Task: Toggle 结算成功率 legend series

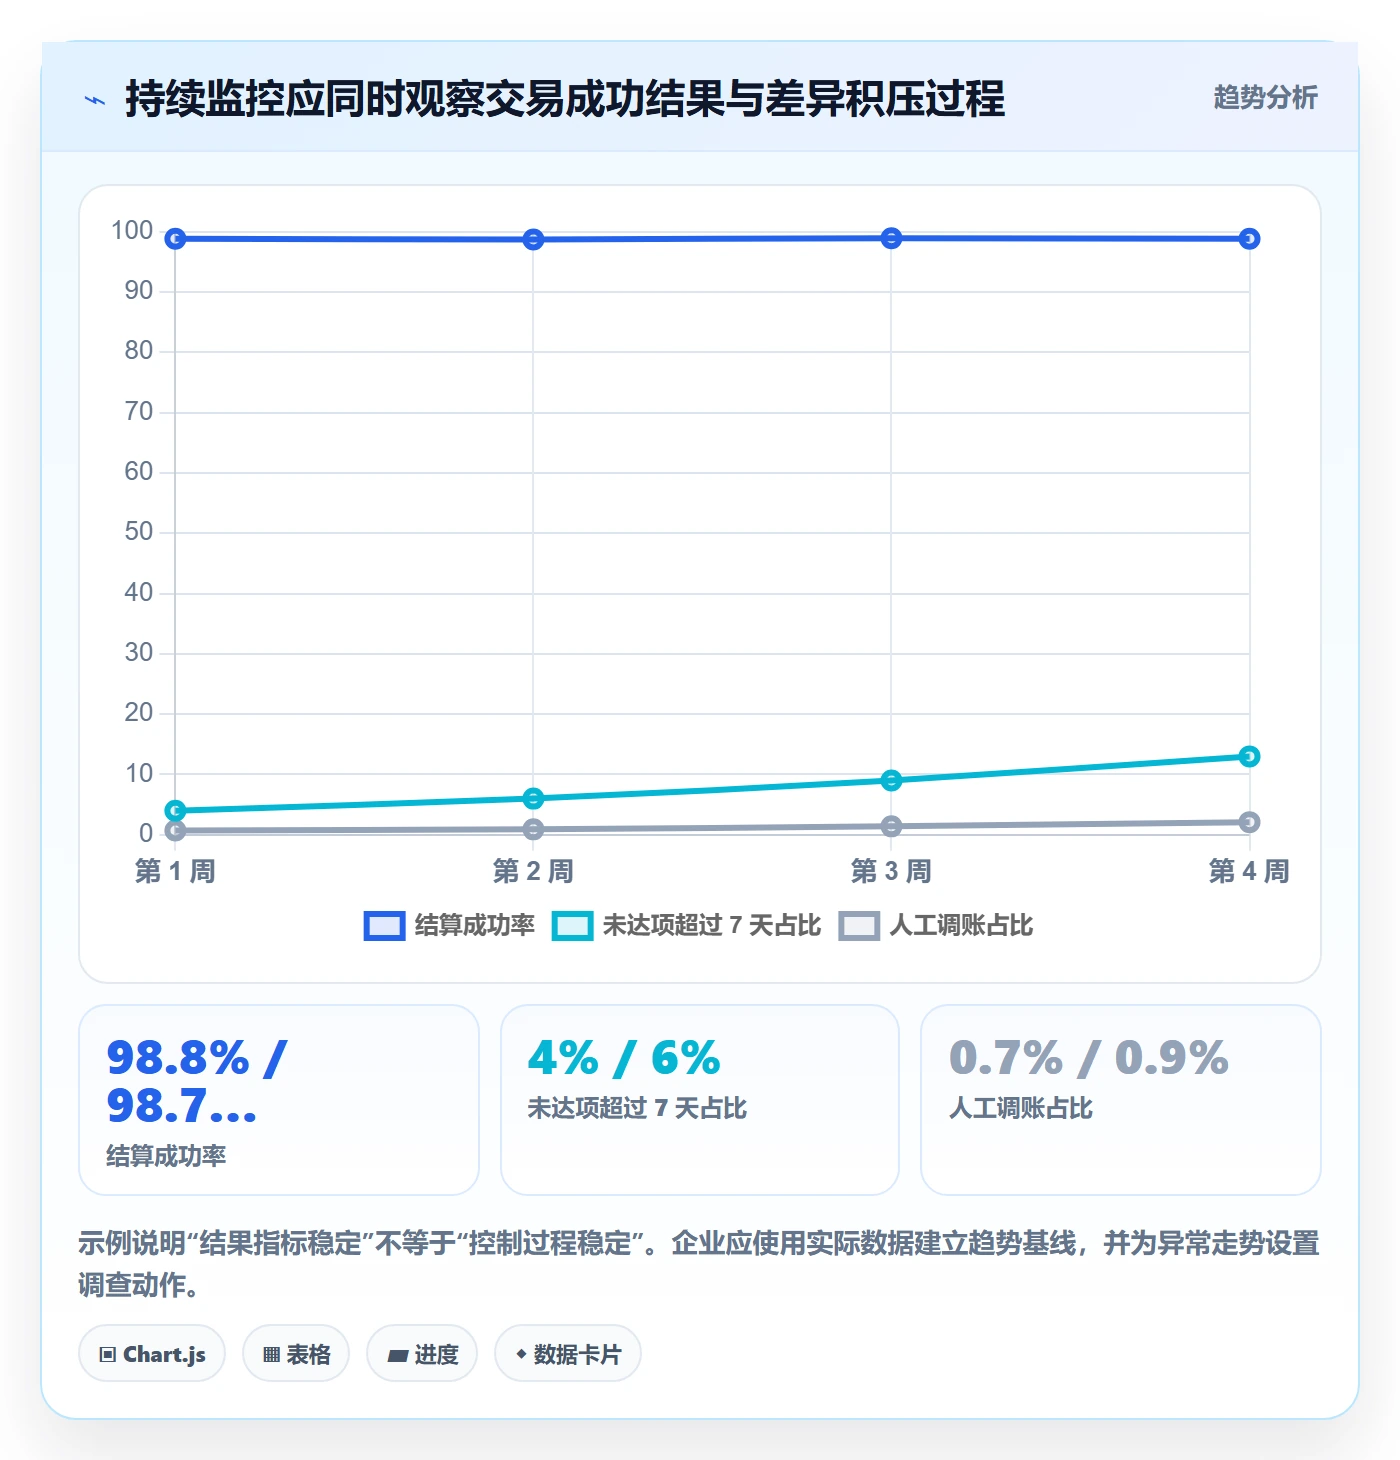Action: (x=449, y=926)
